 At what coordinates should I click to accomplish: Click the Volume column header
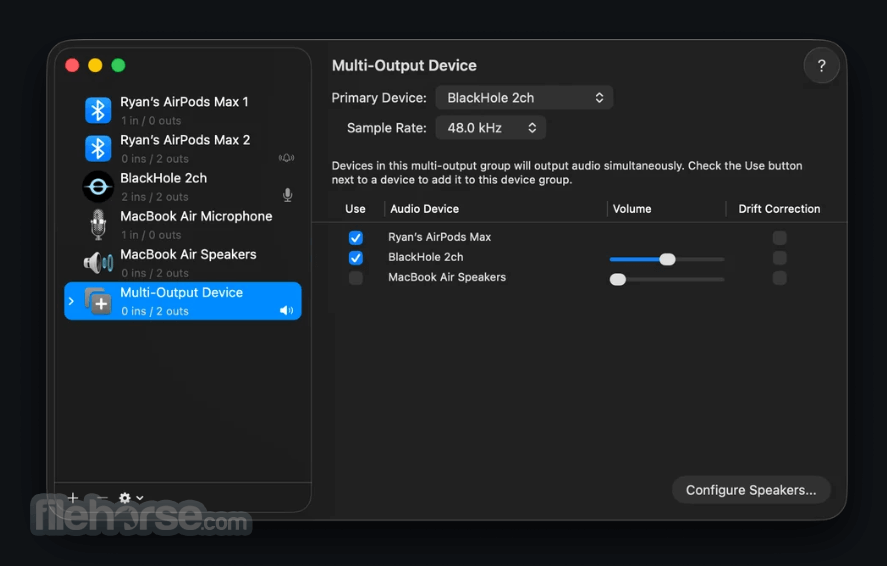(x=632, y=209)
